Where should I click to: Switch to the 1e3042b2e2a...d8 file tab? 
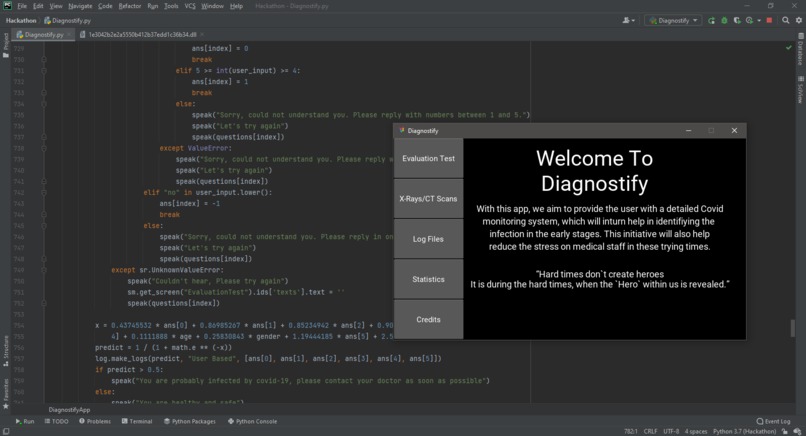142,34
